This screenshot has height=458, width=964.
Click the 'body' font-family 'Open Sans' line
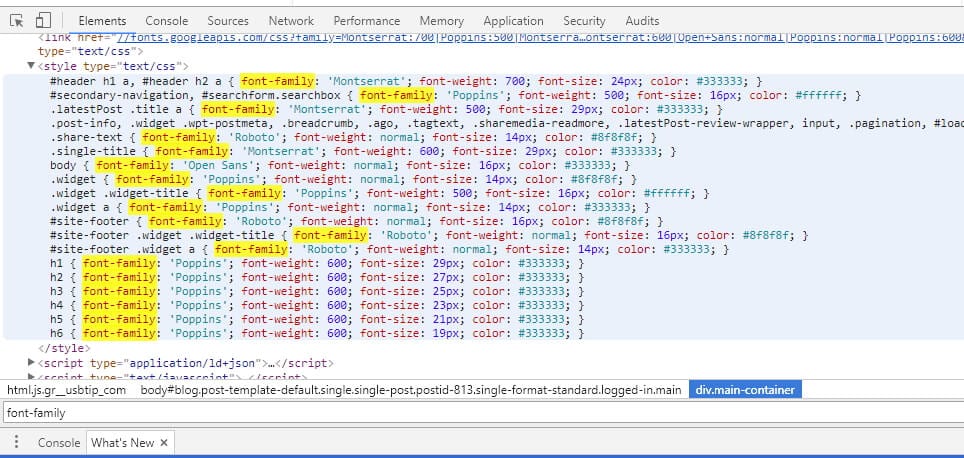coord(340,165)
